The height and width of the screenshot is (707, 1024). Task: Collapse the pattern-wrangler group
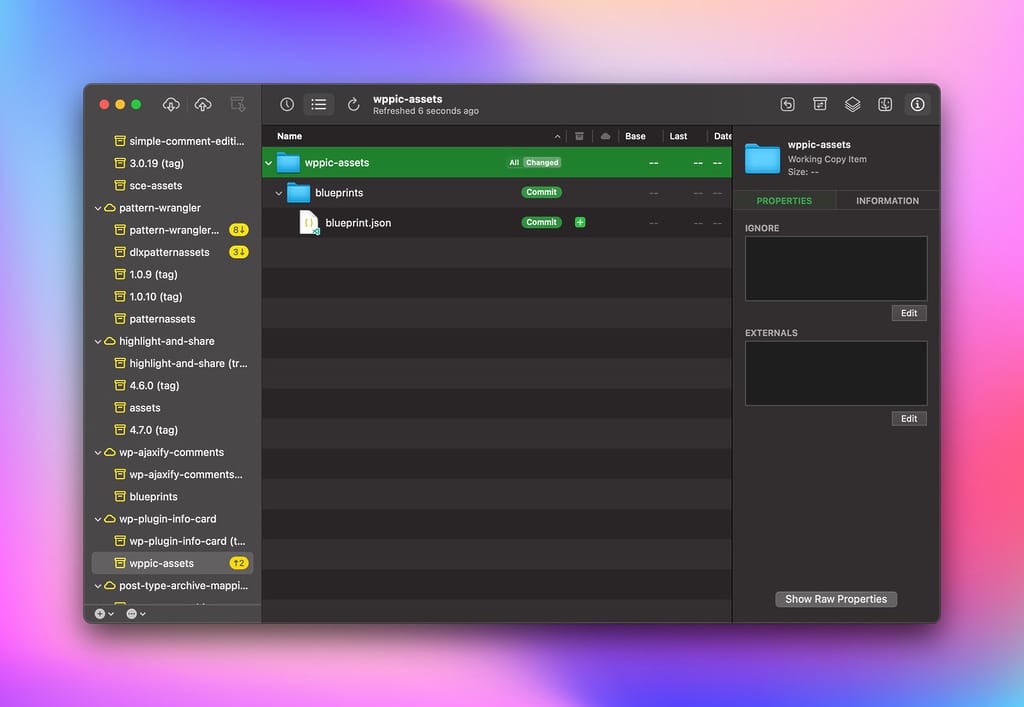[x=98, y=208]
